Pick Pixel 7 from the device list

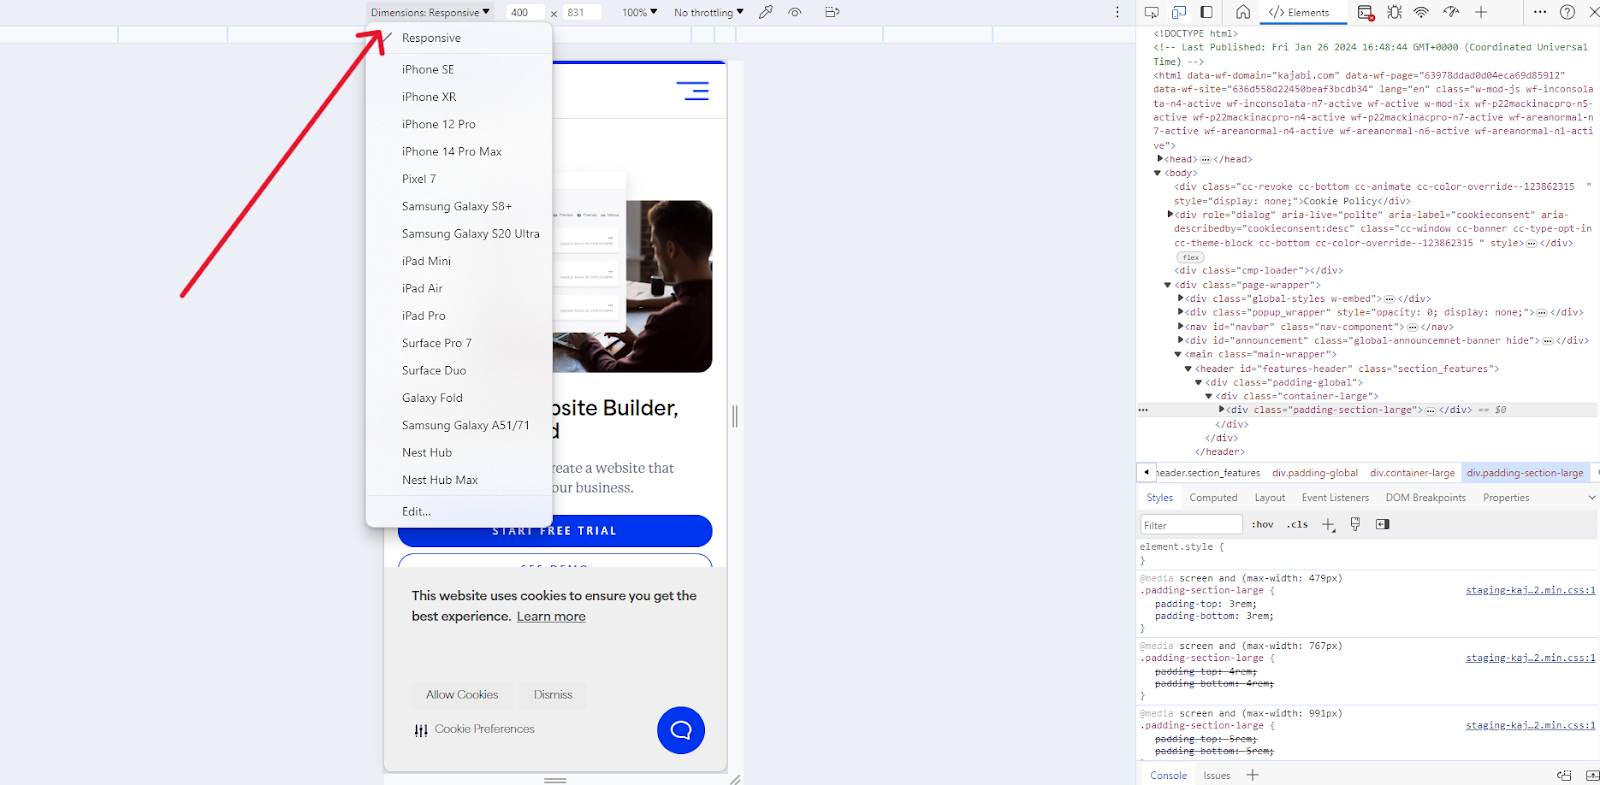tap(459, 179)
